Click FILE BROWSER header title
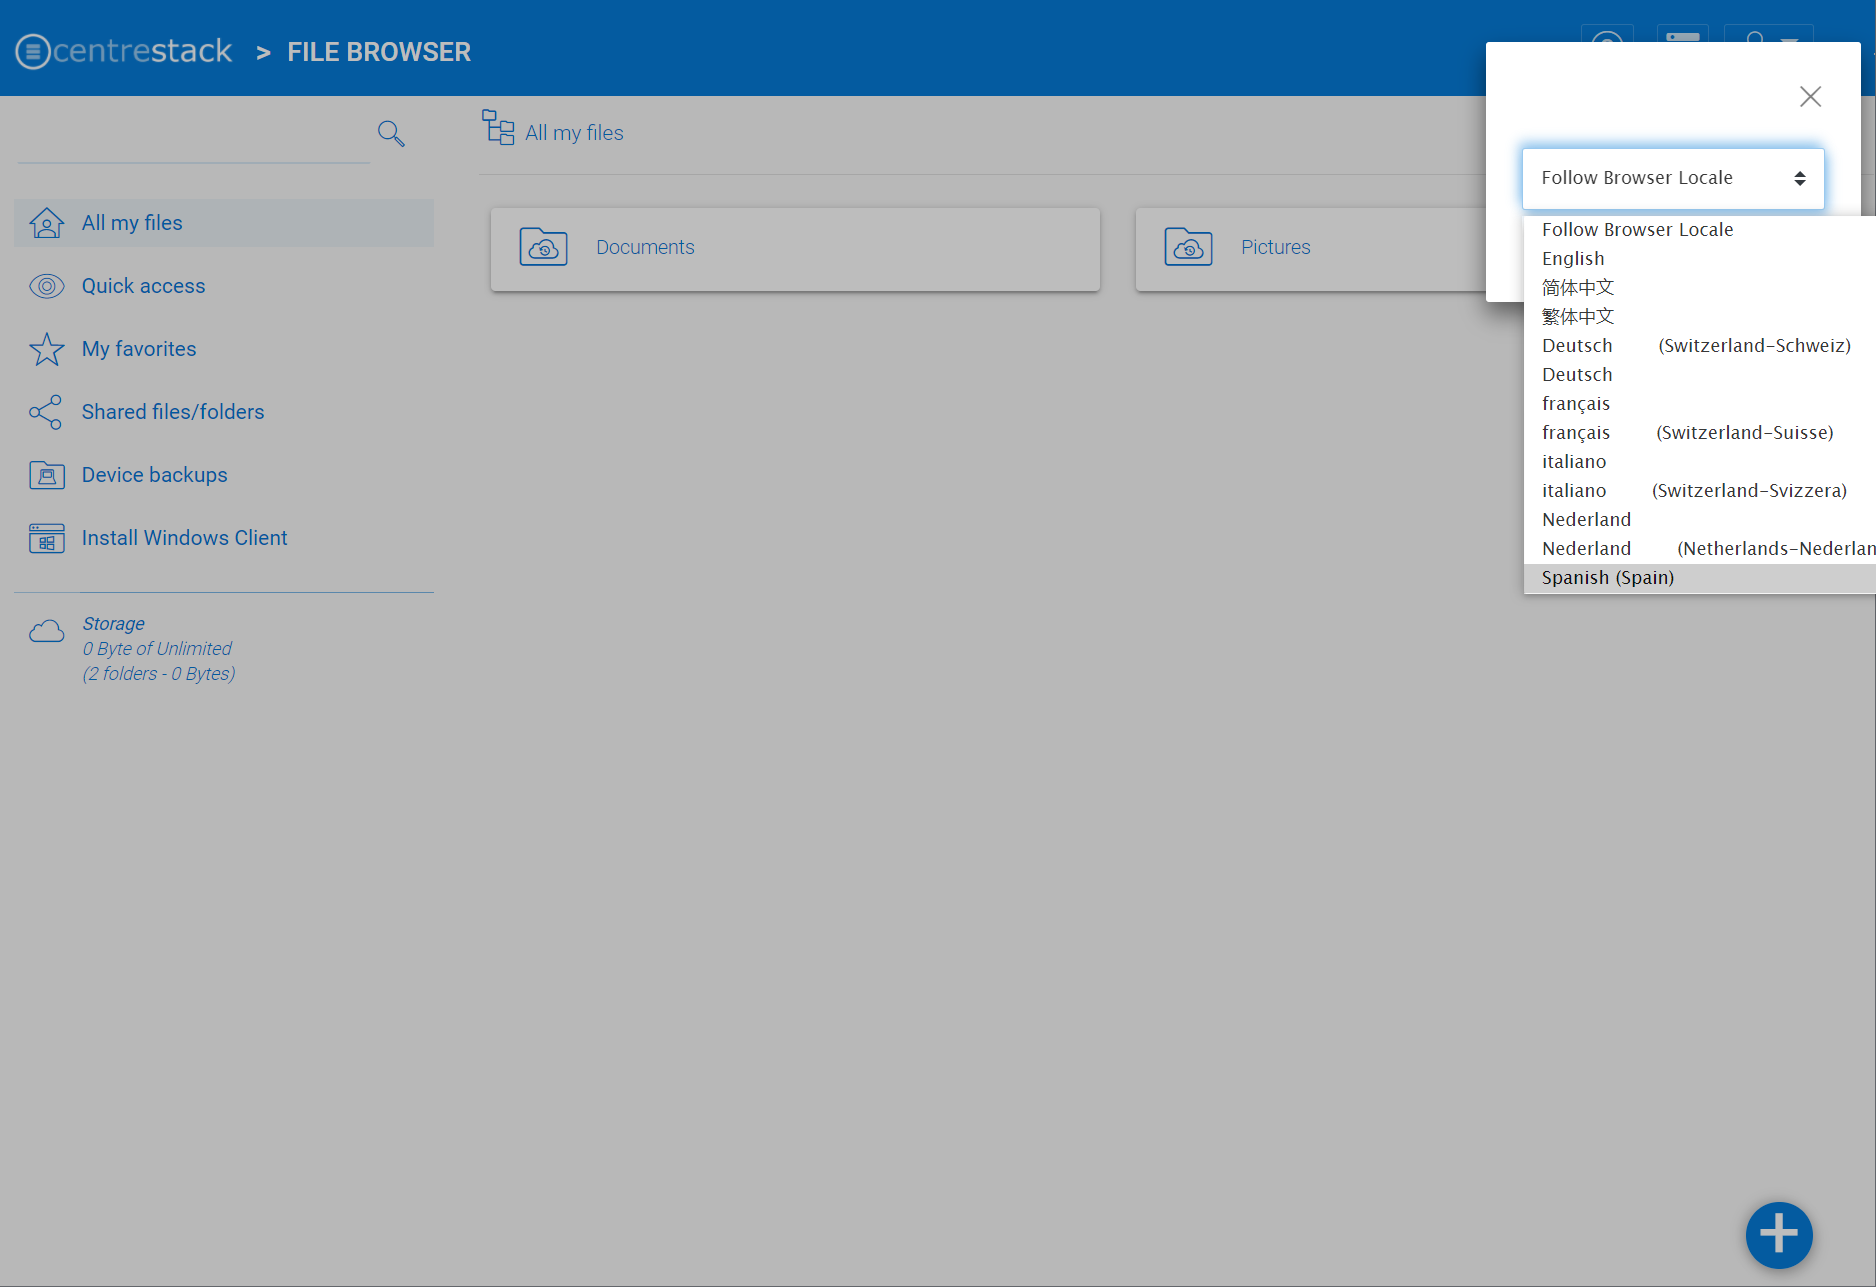Screen dimensions: 1876x1287 tap(379, 52)
